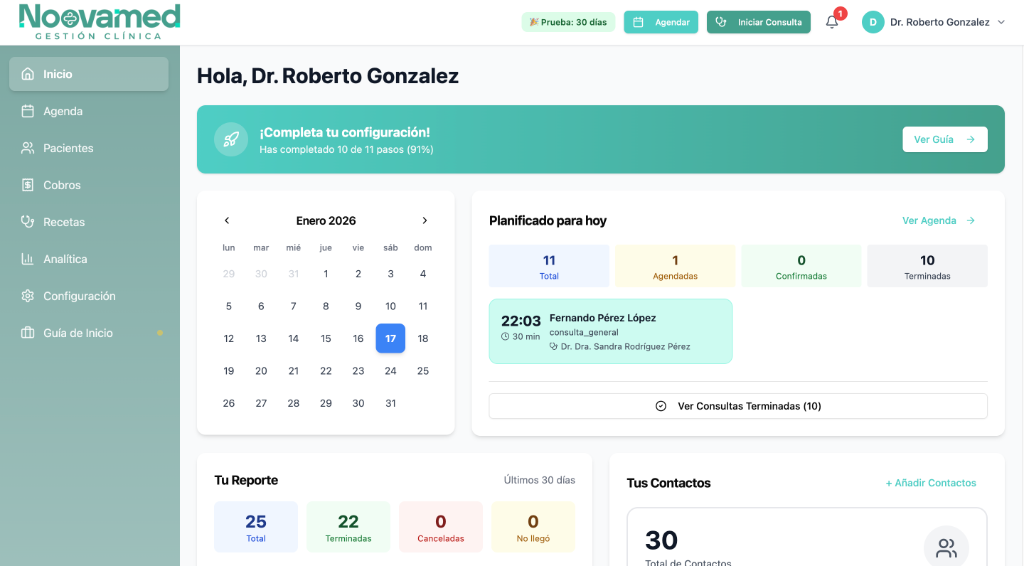Select January 18 in the calendar
The height and width of the screenshot is (566, 1024).
(423, 338)
